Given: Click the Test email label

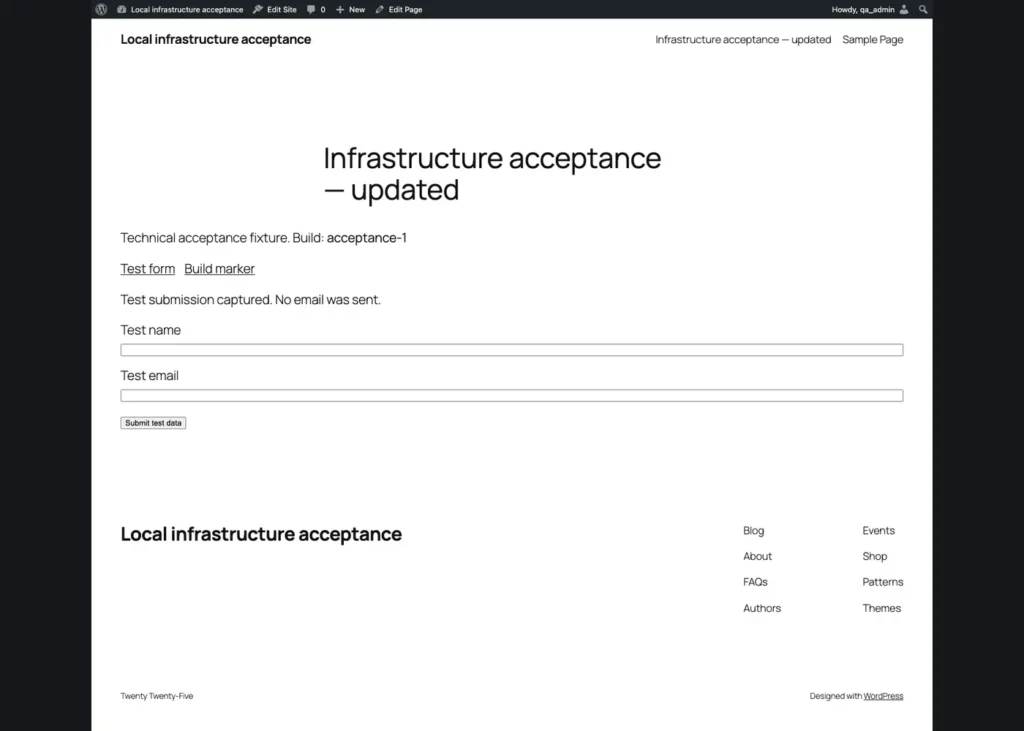Looking at the screenshot, I should pyautogui.click(x=150, y=376).
